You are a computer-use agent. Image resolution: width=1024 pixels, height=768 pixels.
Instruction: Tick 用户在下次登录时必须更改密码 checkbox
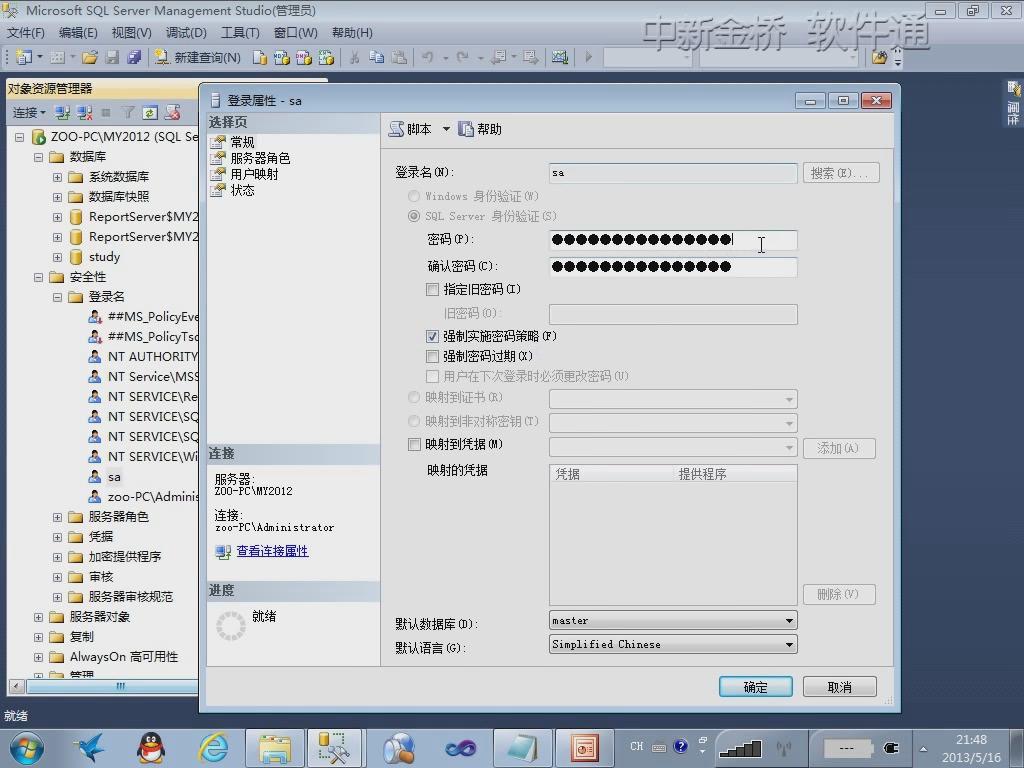432,376
